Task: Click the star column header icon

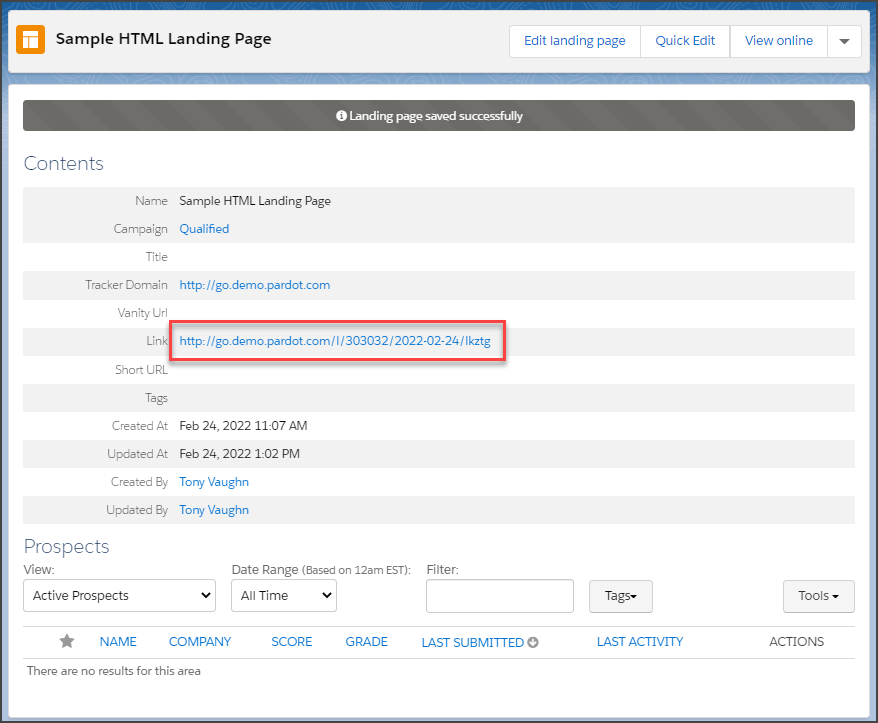Action: tap(67, 641)
